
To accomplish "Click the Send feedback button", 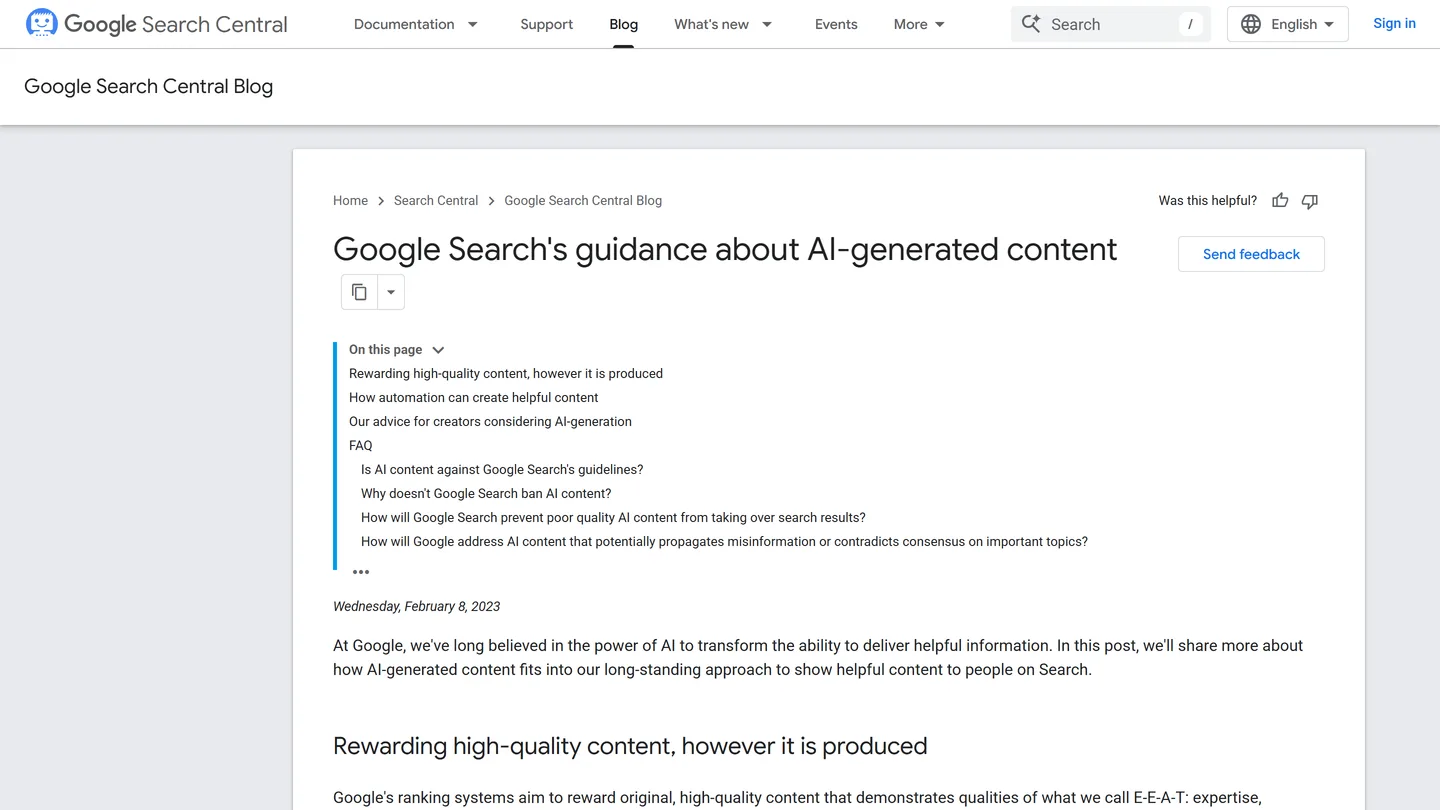I will (x=1251, y=254).
